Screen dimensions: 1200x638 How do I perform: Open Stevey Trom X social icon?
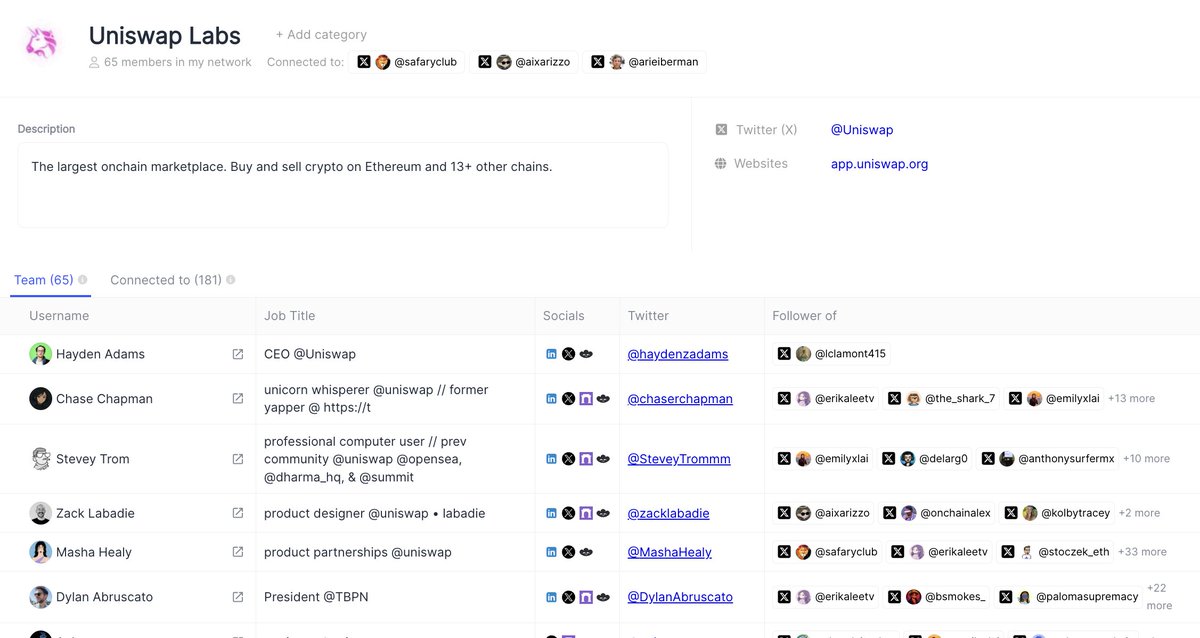tap(568, 459)
